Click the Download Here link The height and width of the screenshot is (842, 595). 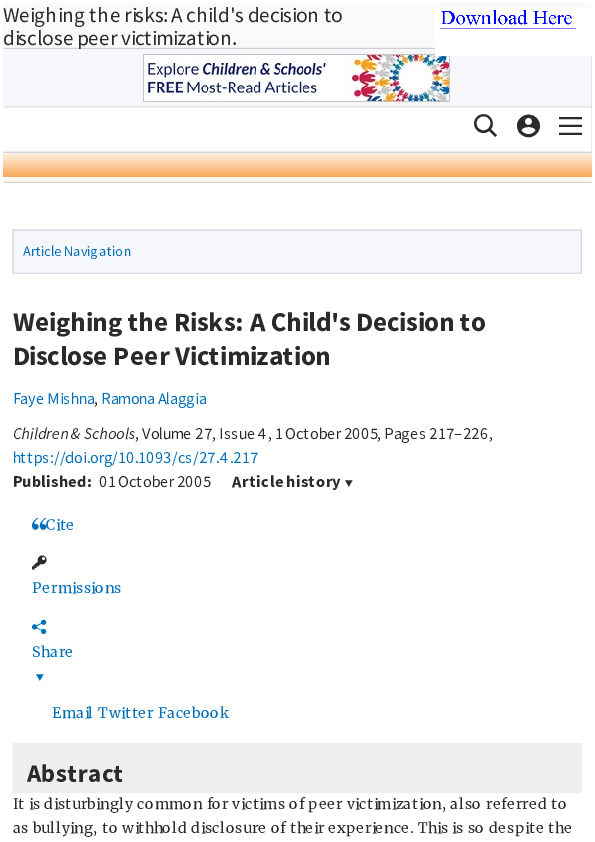(x=507, y=17)
